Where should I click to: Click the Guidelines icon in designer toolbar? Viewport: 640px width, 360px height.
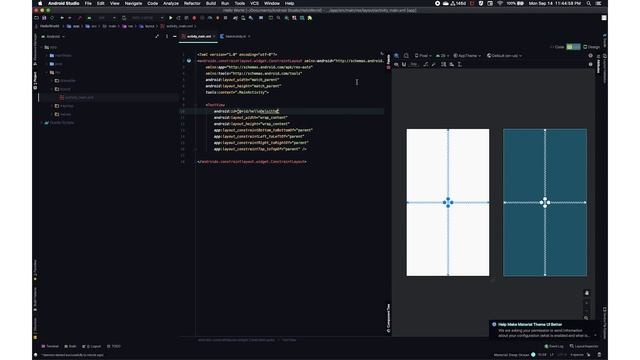point(460,64)
